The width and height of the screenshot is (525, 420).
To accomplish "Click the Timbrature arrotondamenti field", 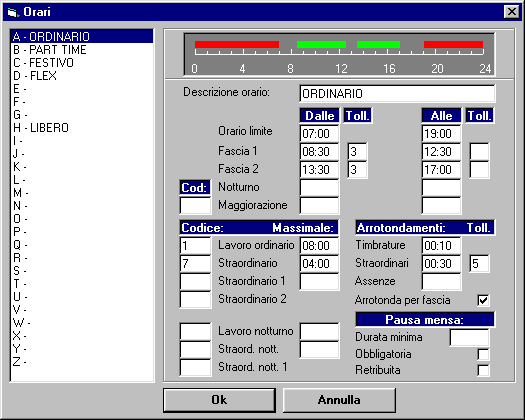I will 441,246.
